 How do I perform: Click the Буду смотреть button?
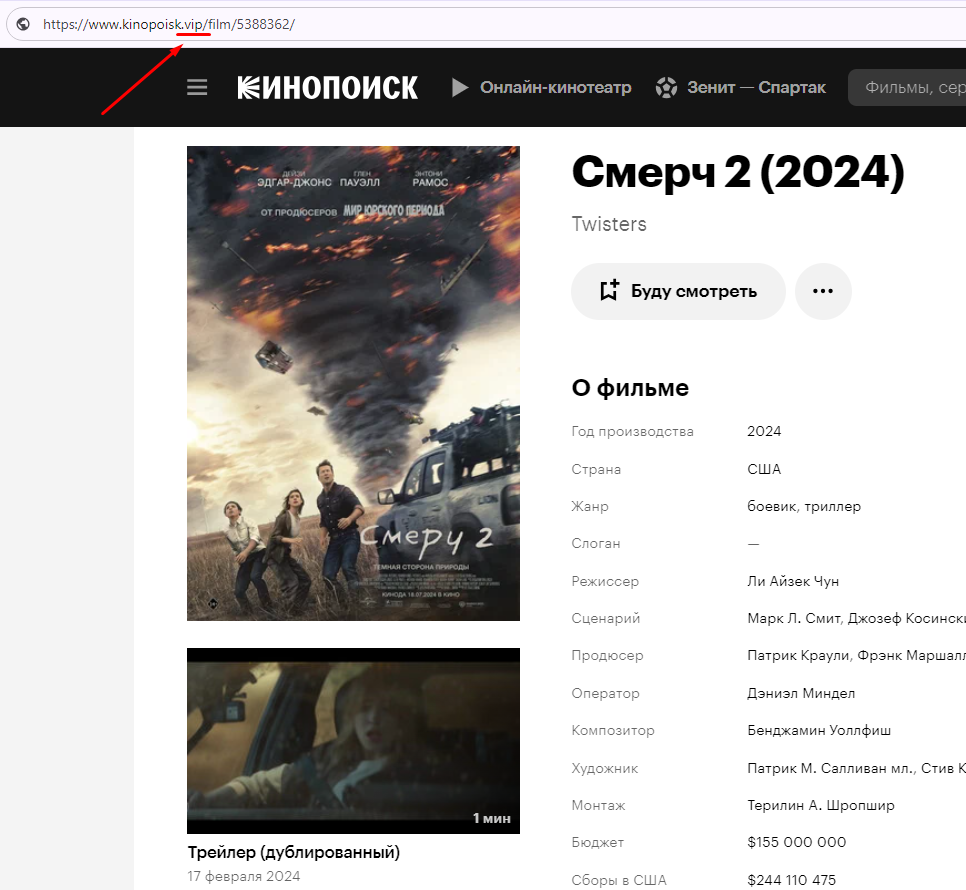[x=678, y=291]
